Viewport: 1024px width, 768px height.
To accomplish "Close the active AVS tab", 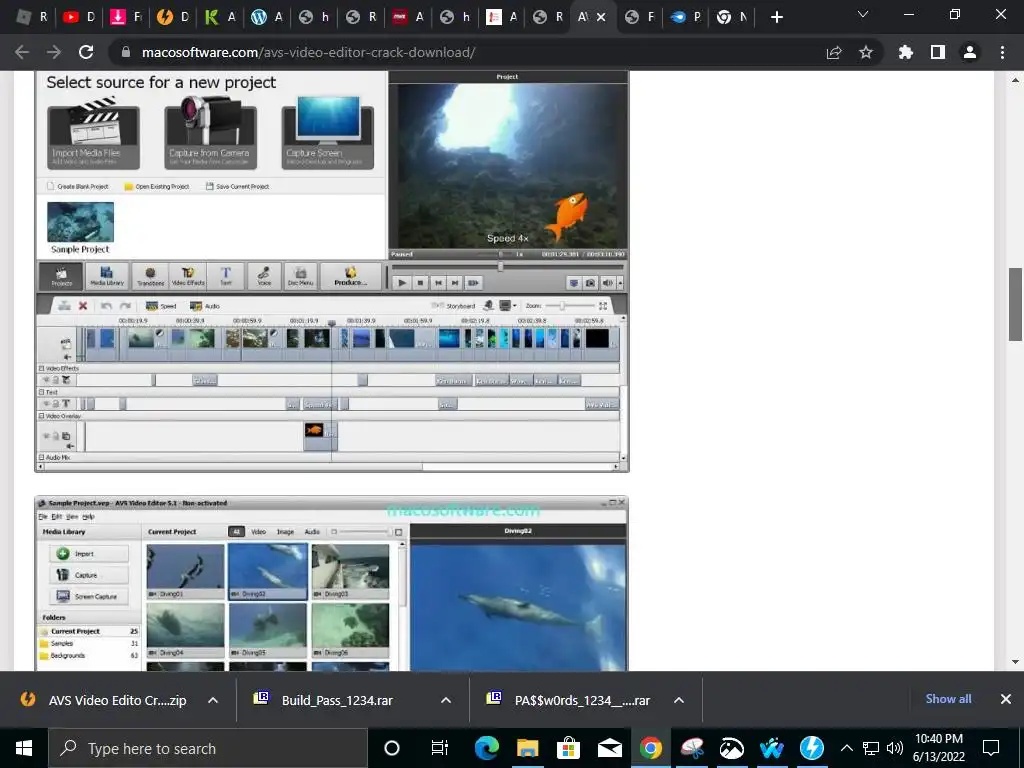I will tap(601, 17).
